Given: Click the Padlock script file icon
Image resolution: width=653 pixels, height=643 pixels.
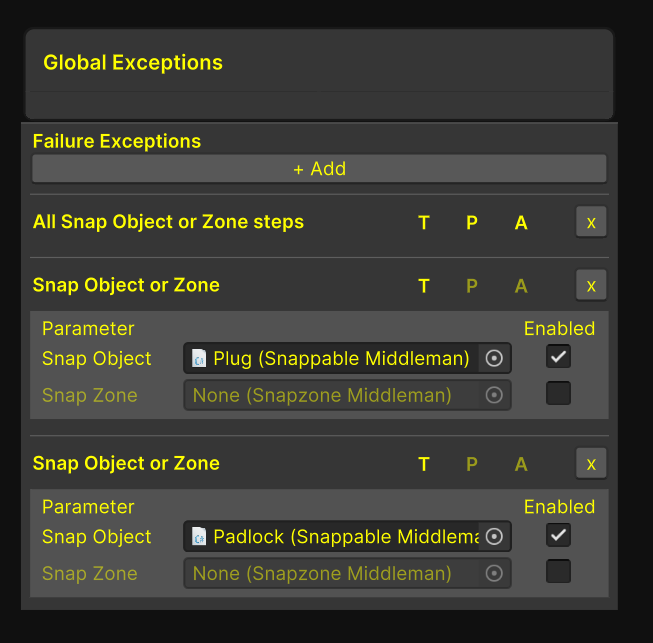Looking at the screenshot, I should point(200,536).
